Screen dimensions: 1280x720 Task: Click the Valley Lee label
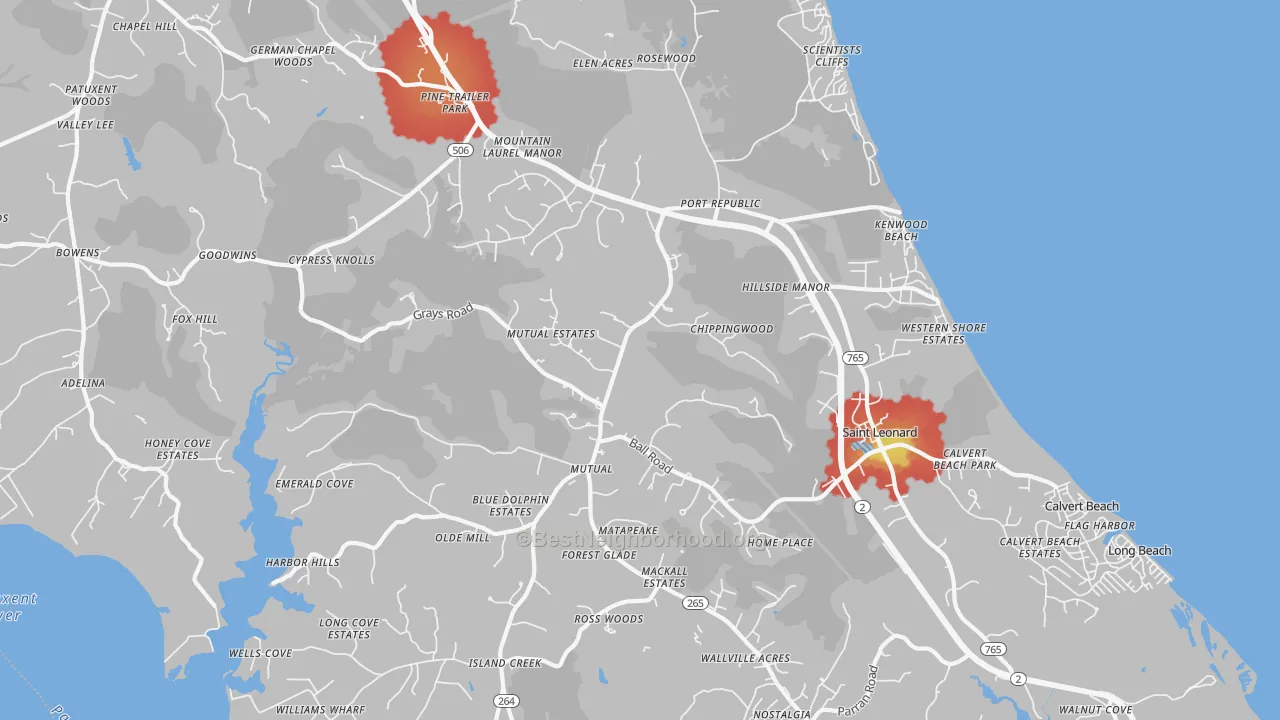(85, 125)
